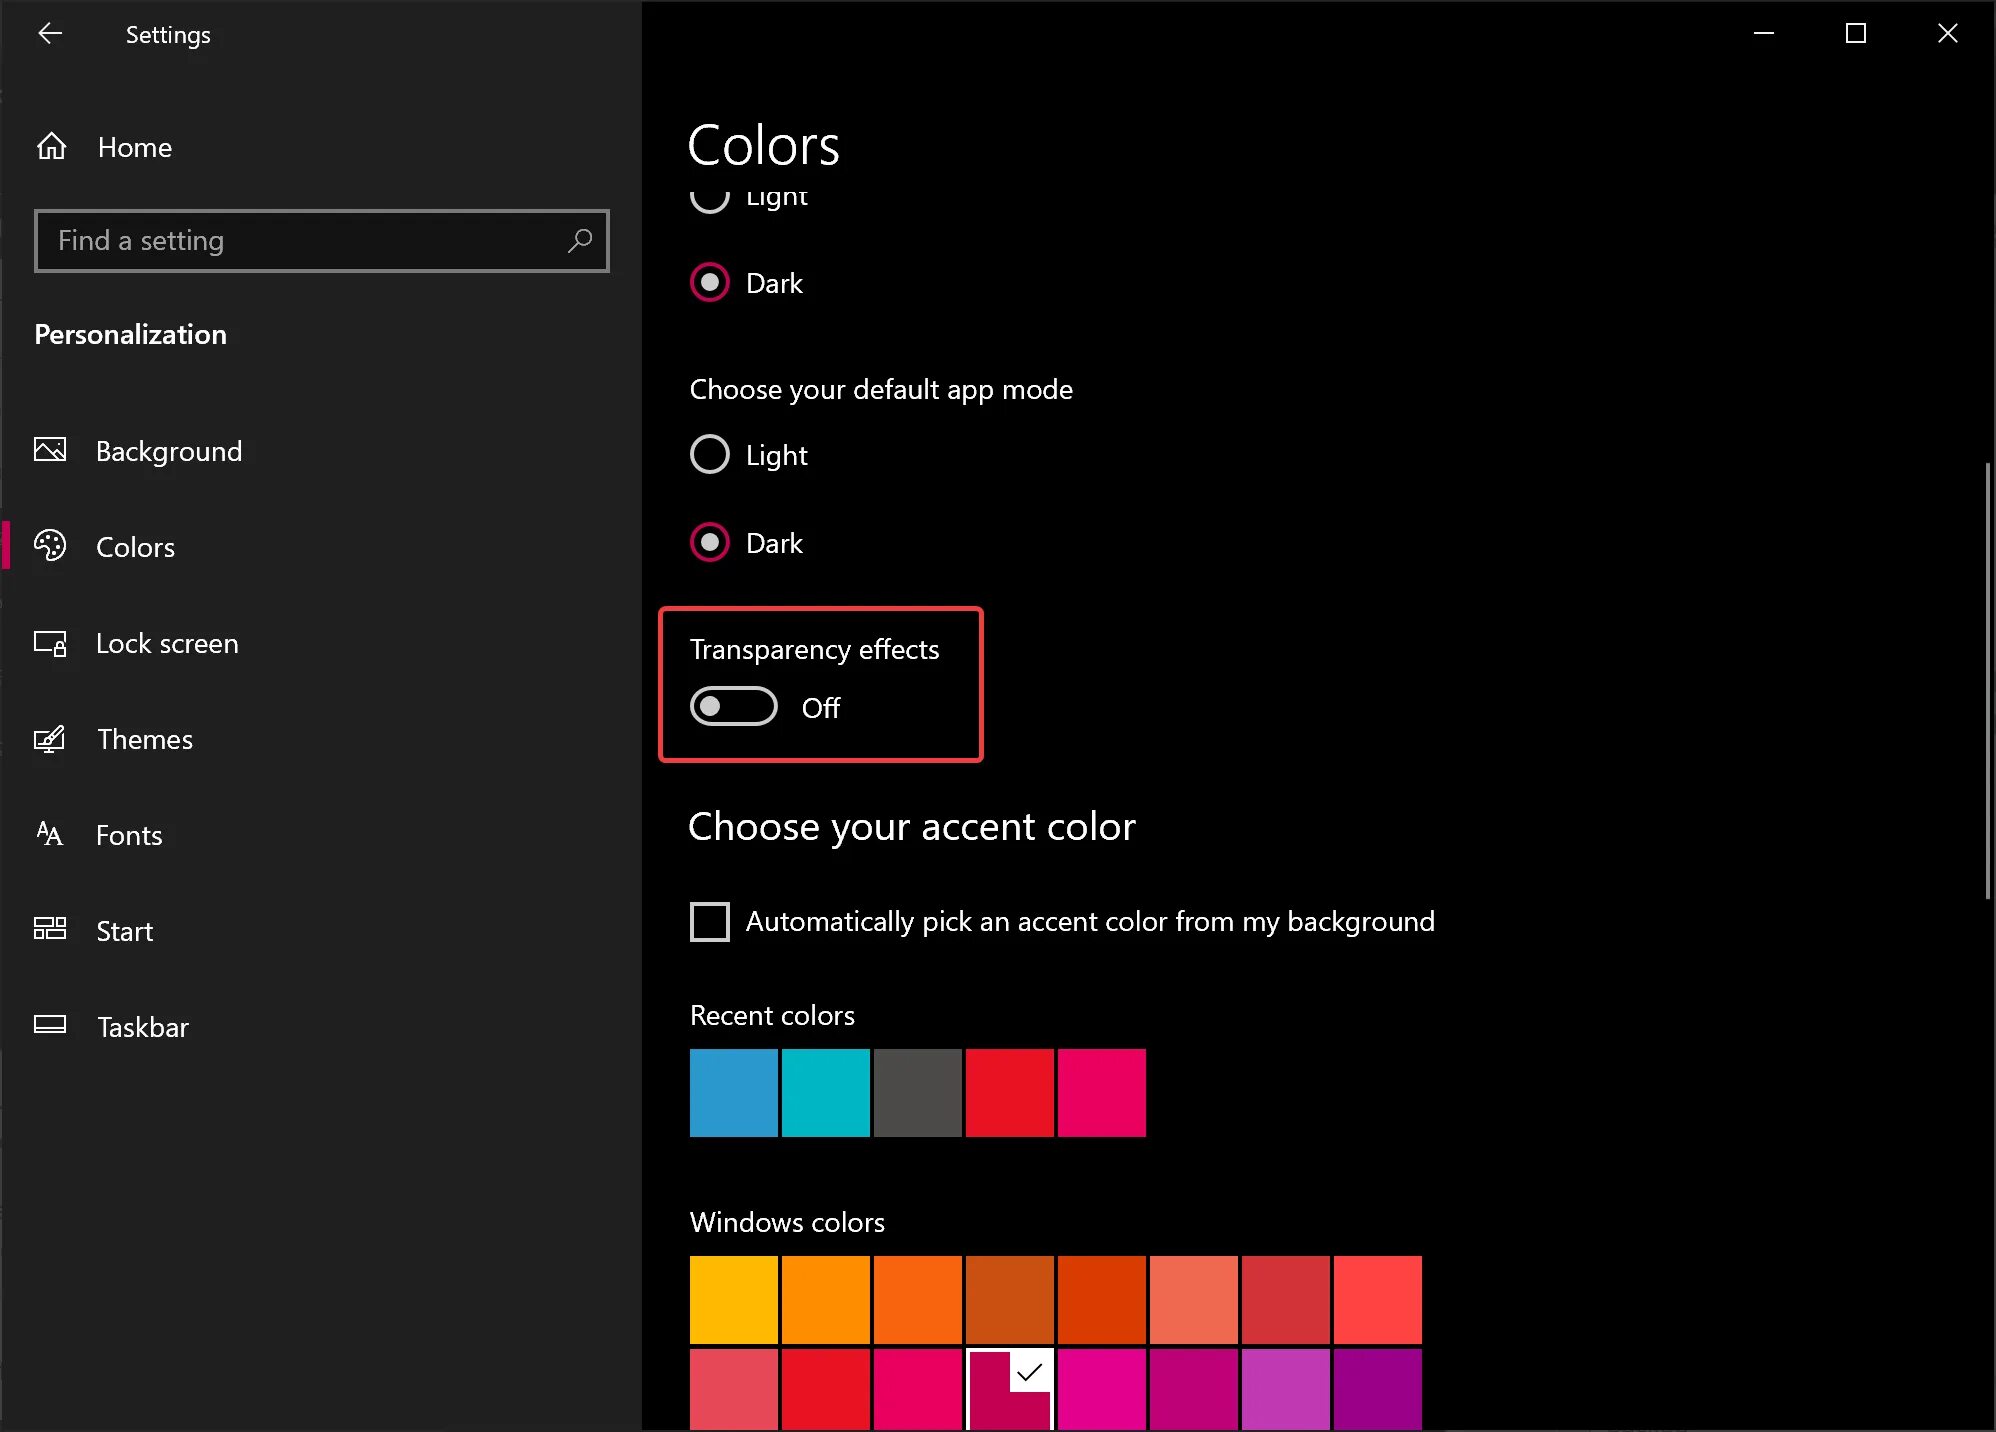
Task: Click the vertical scrollbar thumb
Action: coord(1987,680)
